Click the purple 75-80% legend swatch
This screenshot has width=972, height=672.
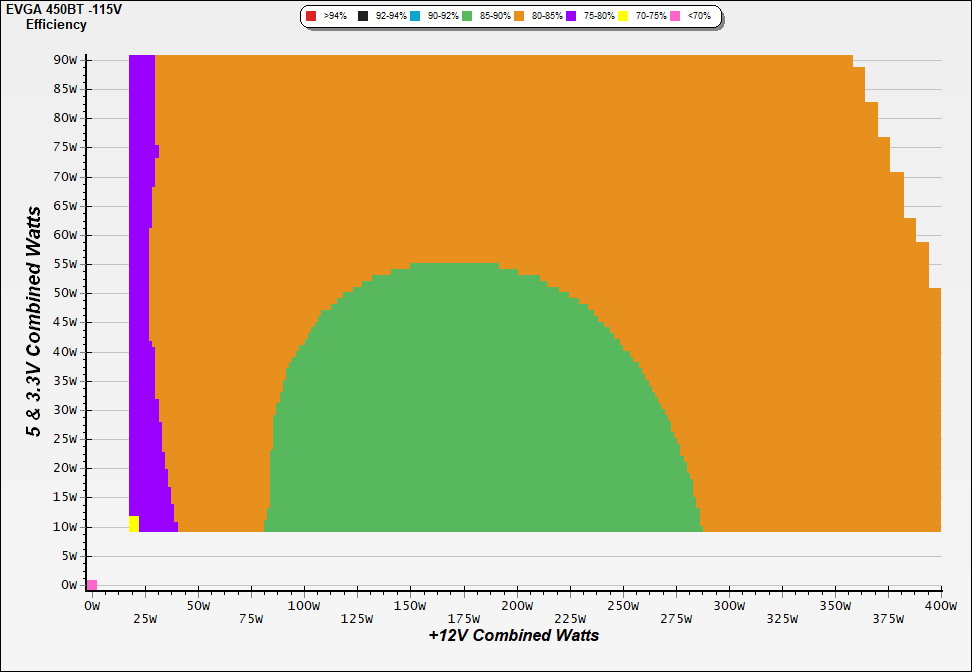click(571, 17)
